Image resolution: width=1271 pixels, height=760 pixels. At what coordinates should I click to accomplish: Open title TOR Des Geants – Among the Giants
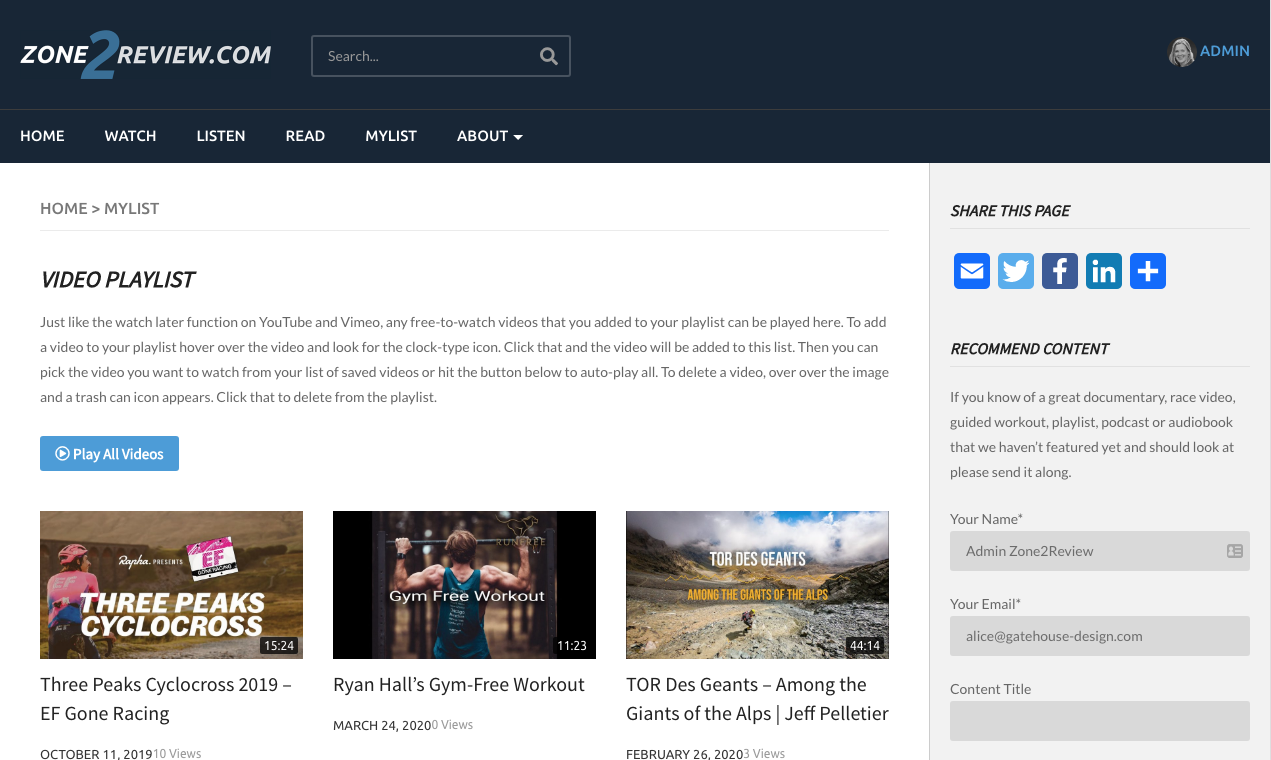click(757, 699)
